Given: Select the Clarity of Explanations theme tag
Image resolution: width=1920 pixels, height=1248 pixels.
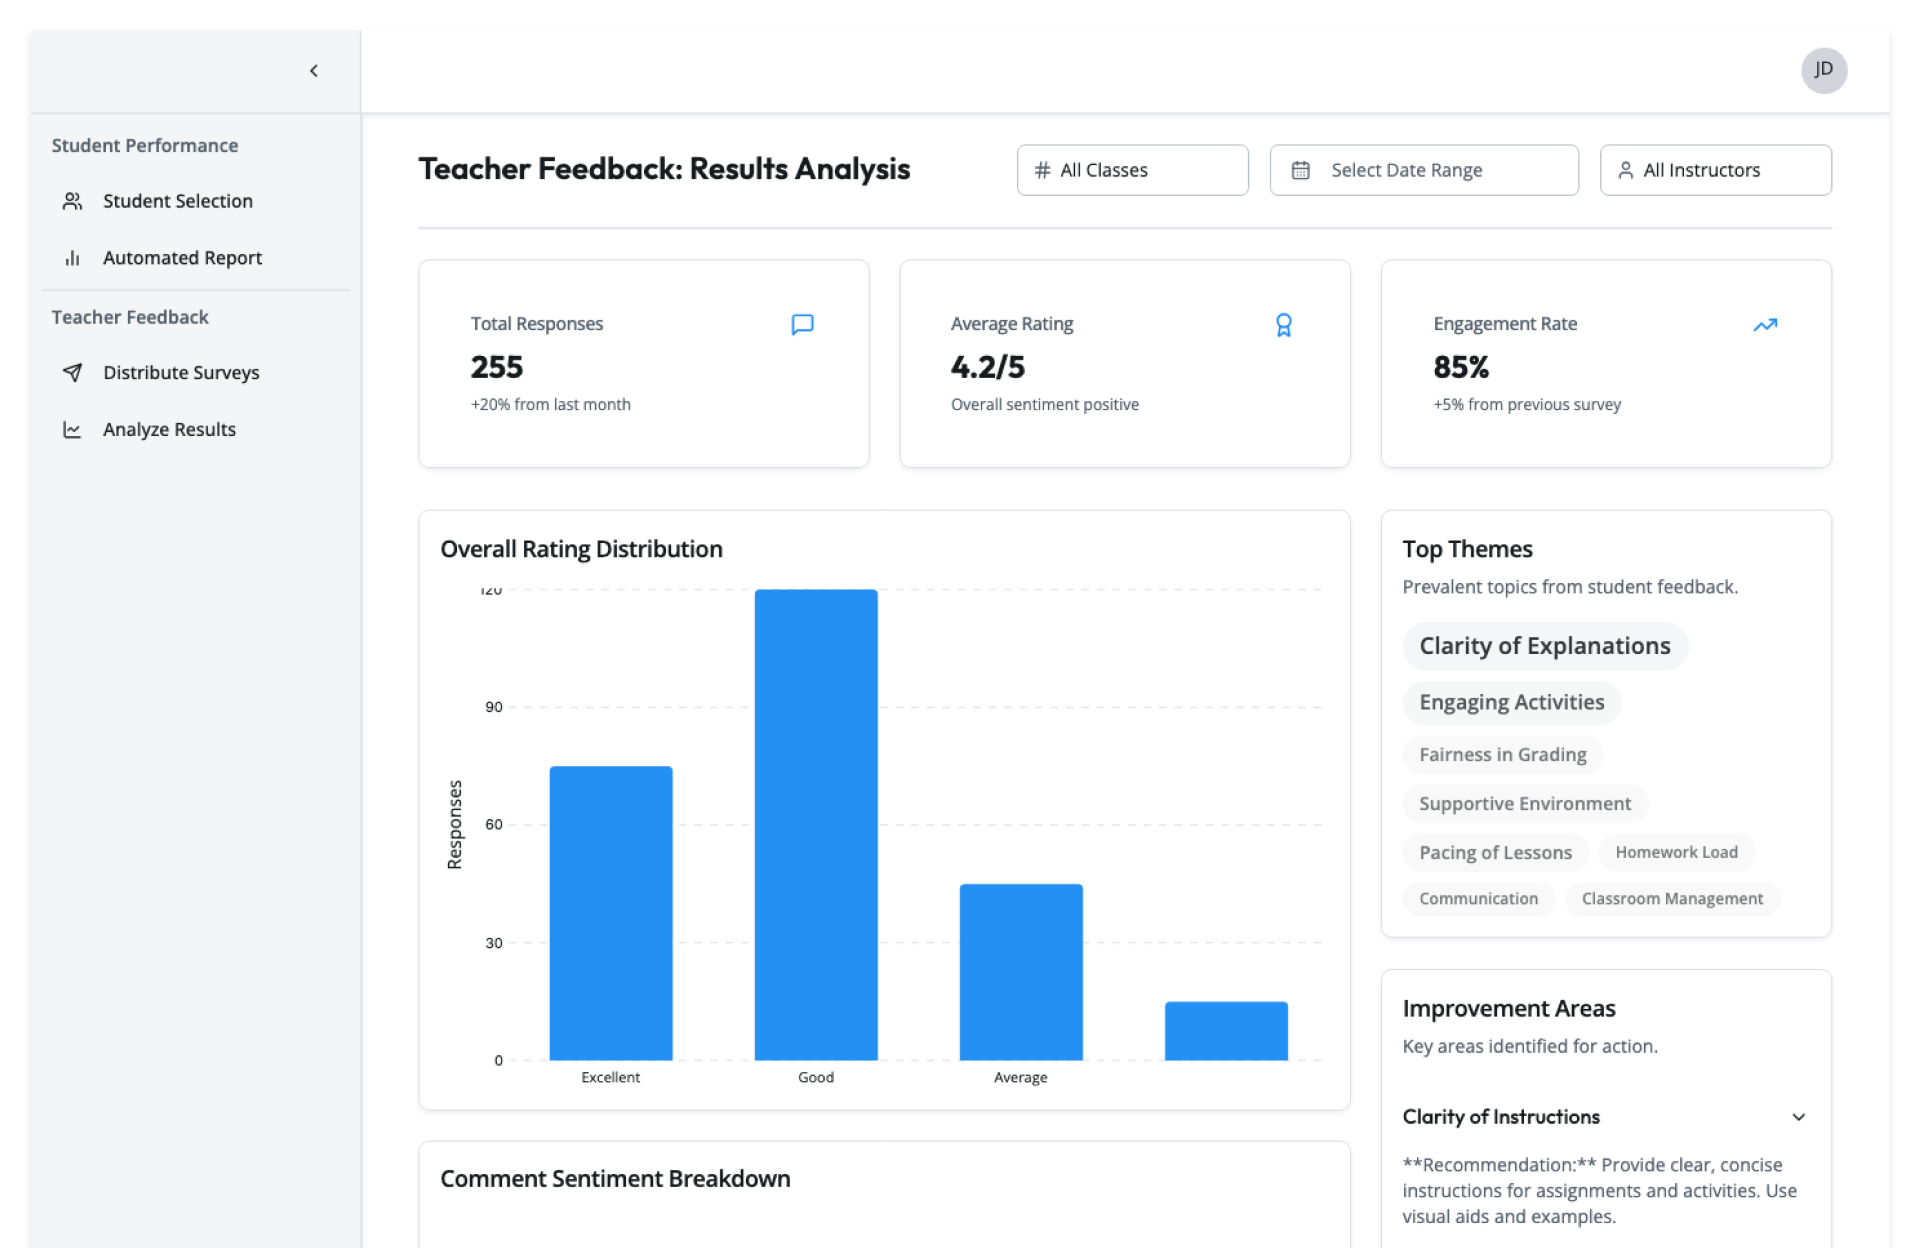Looking at the screenshot, I should (1544, 647).
